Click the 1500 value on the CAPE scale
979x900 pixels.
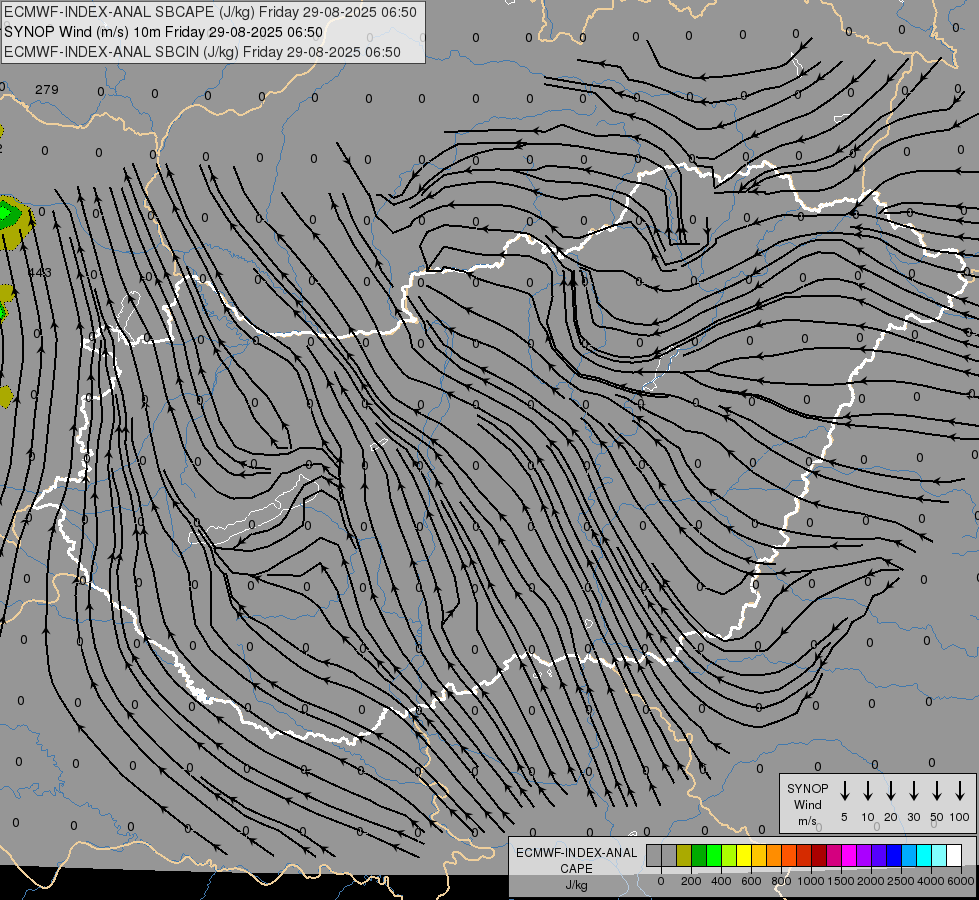coord(841,881)
